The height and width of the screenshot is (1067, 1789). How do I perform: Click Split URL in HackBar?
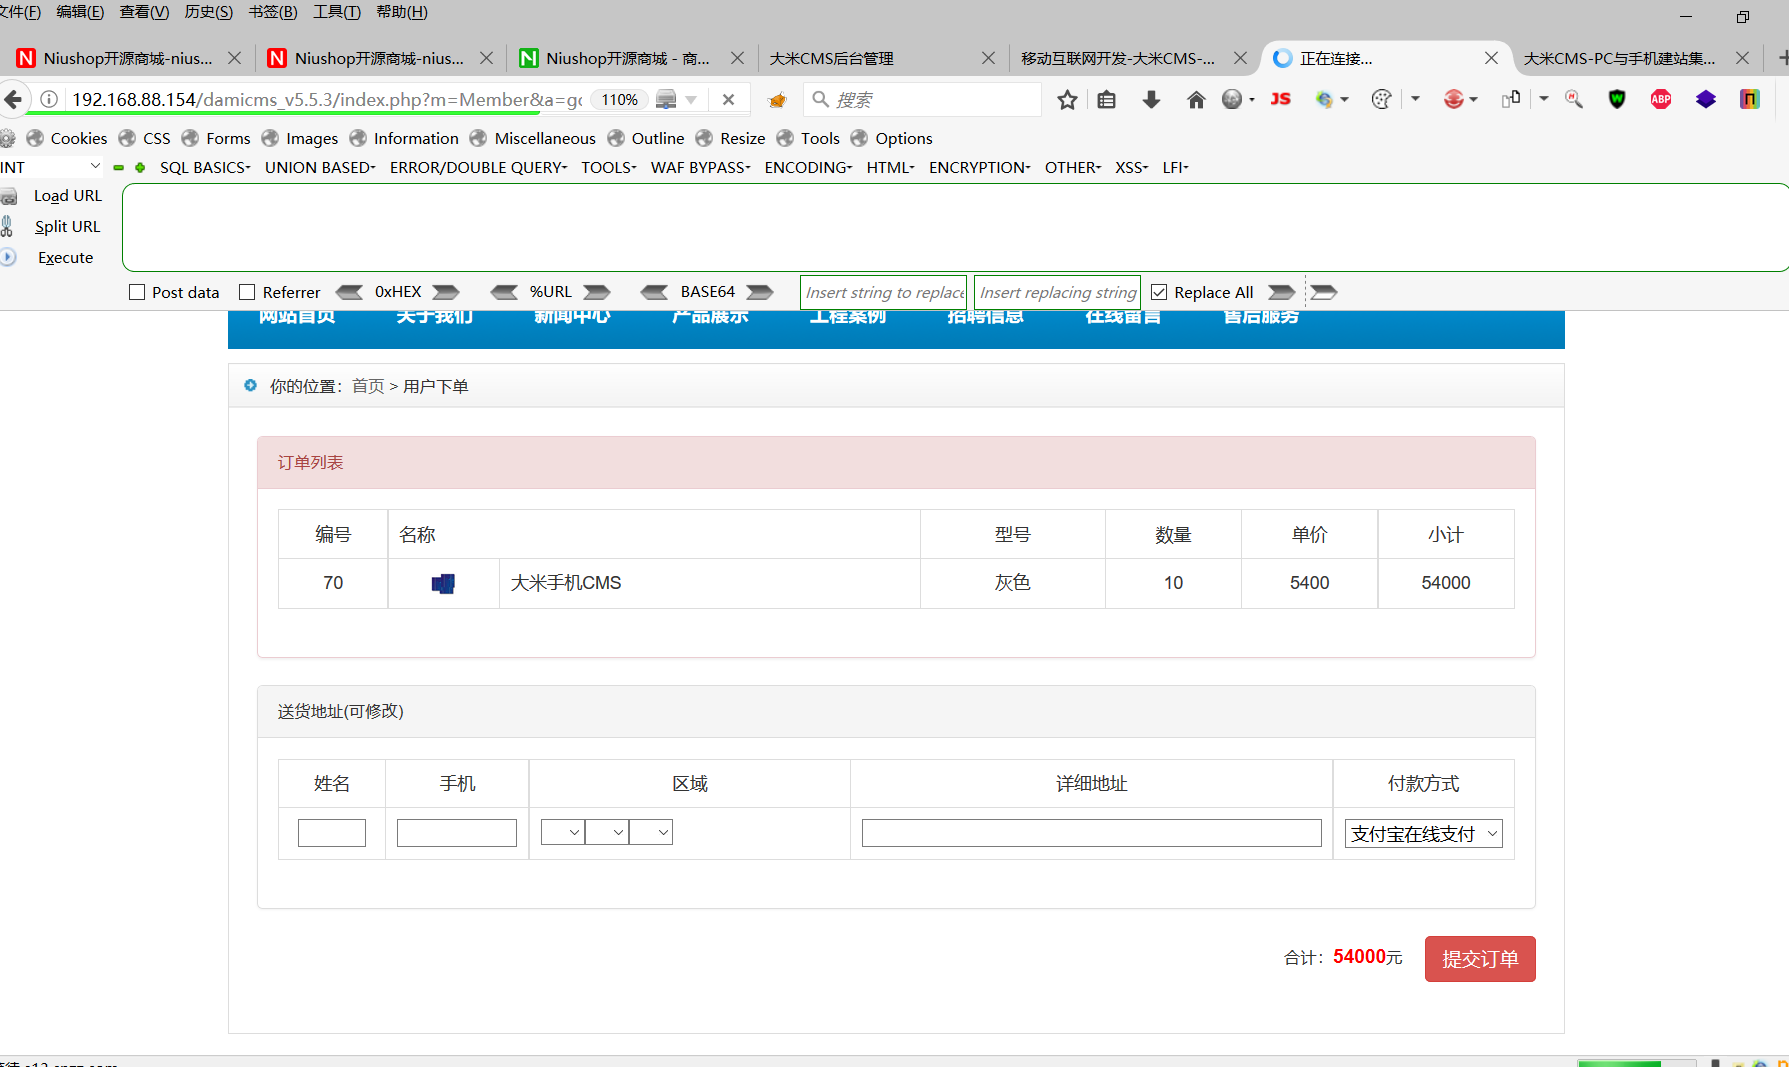67,227
